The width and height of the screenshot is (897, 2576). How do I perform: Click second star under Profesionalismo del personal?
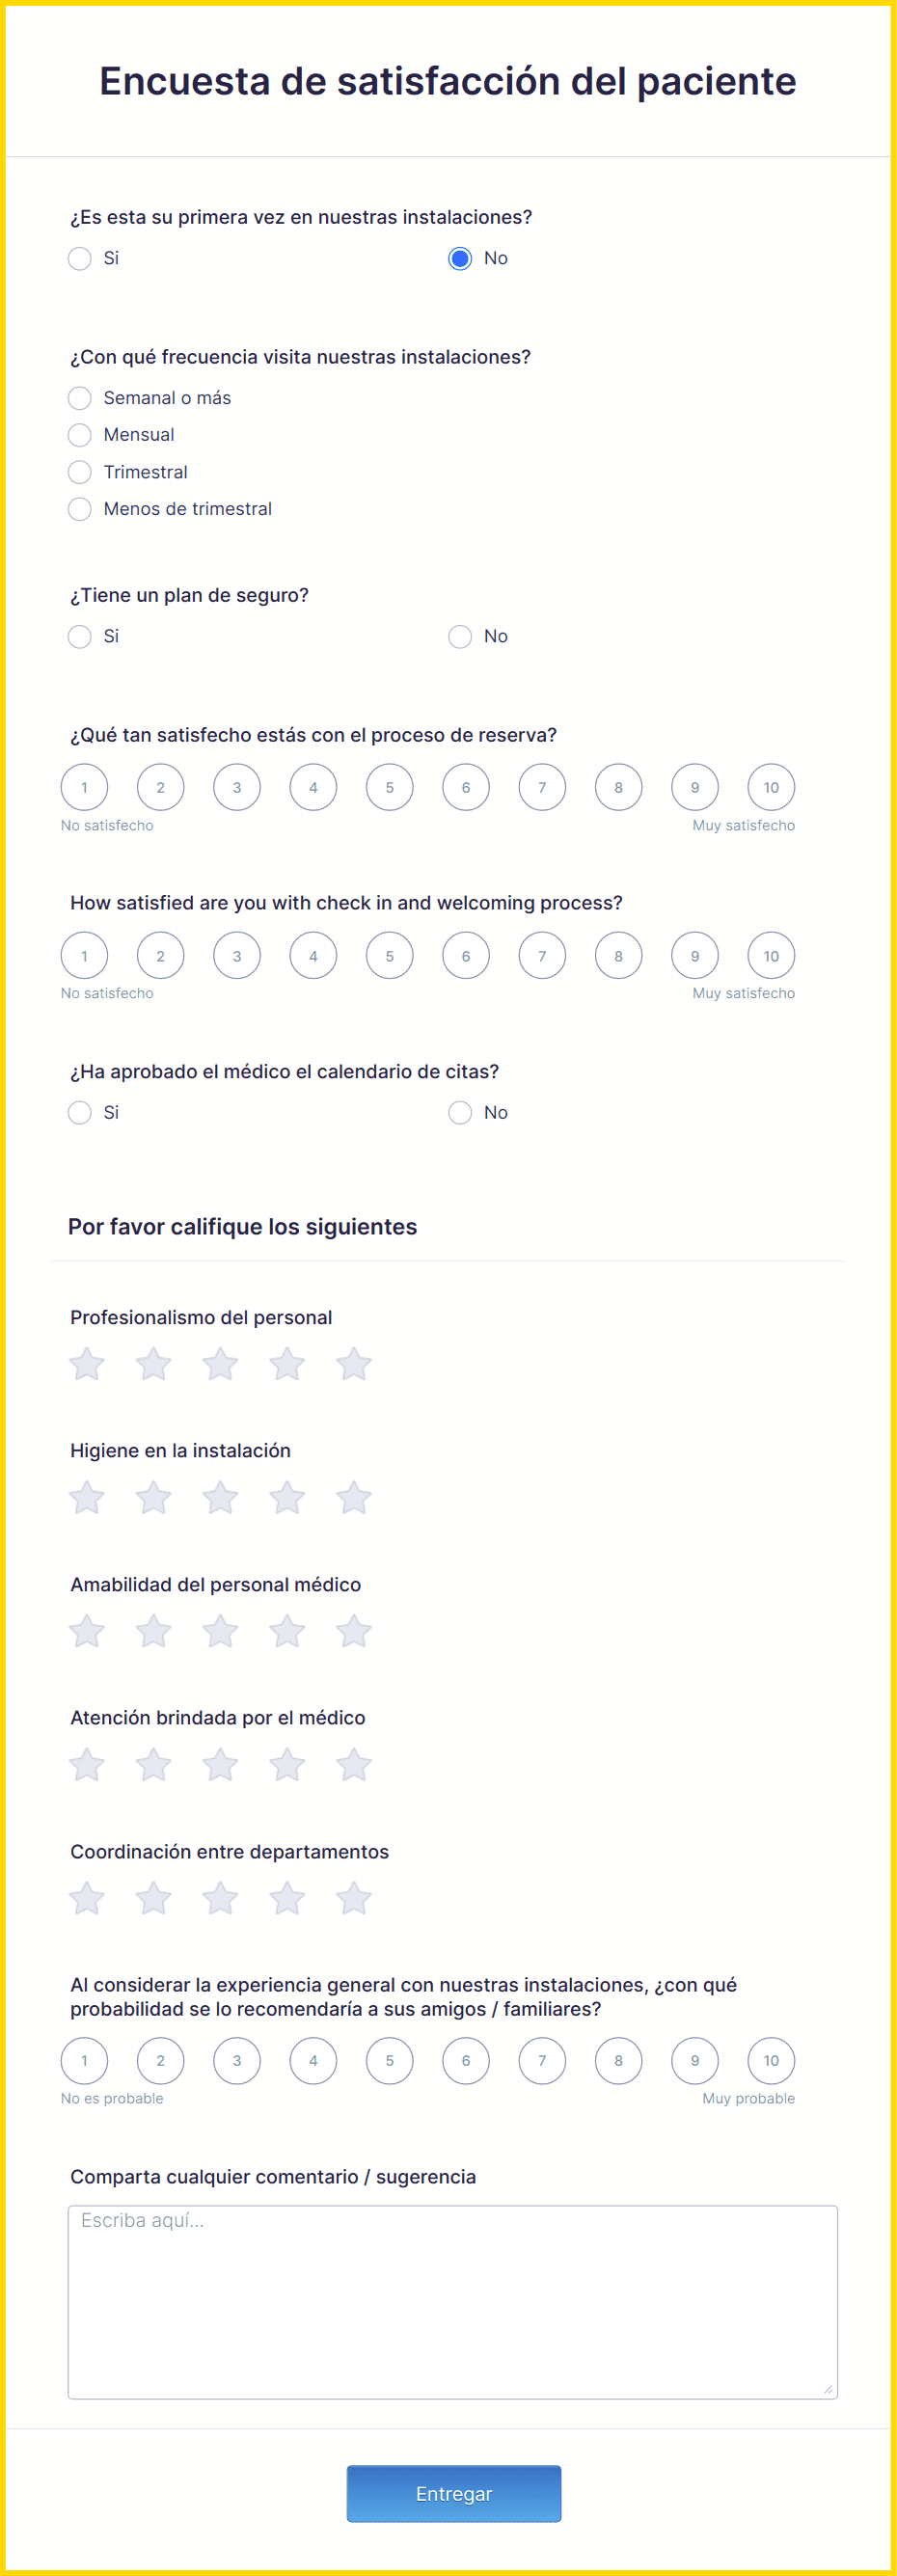[x=153, y=1364]
